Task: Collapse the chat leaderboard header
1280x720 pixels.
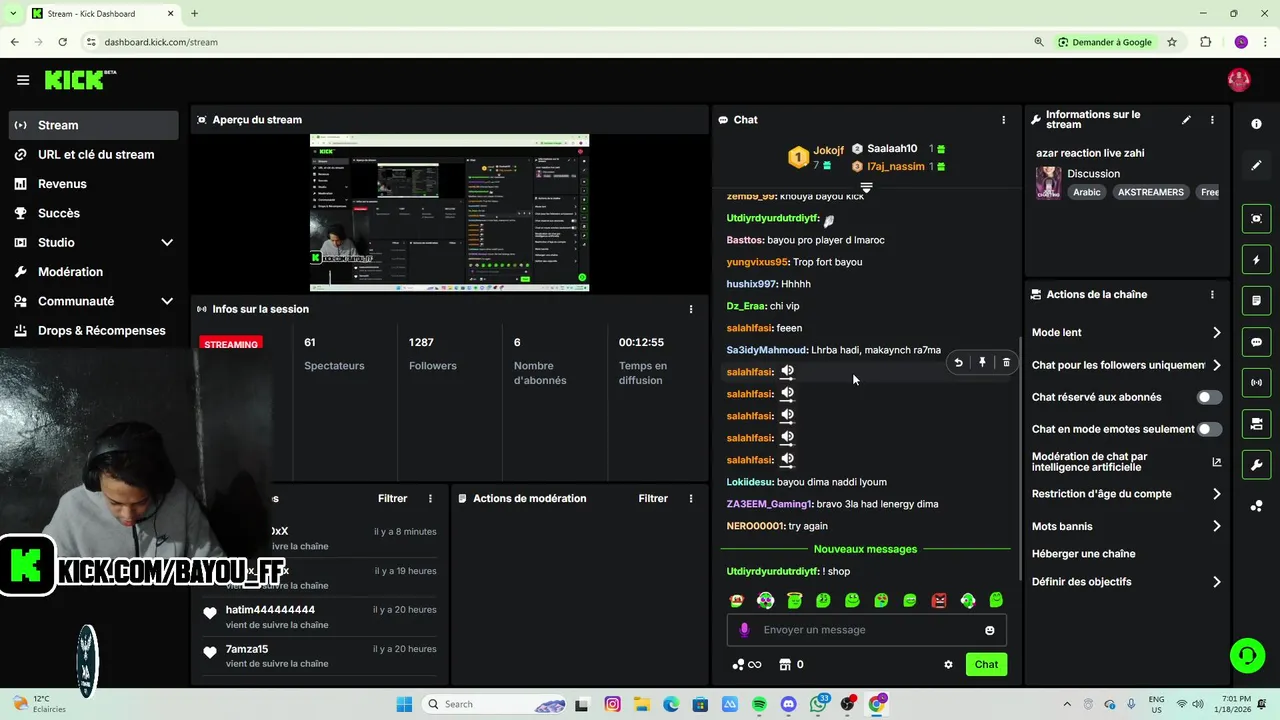Action: (x=867, y=187)
